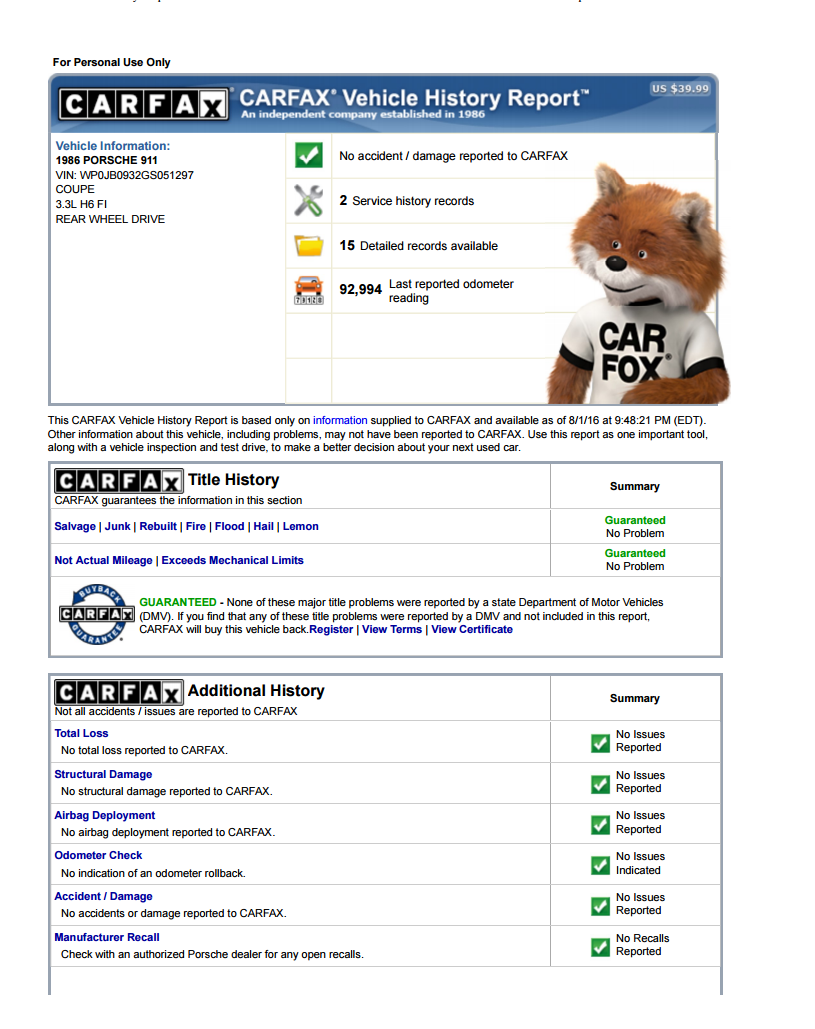The height and width of the screenshot is (1029, 815).
Task: Click the Car Fox mascot image
Action: coord(640,285)
